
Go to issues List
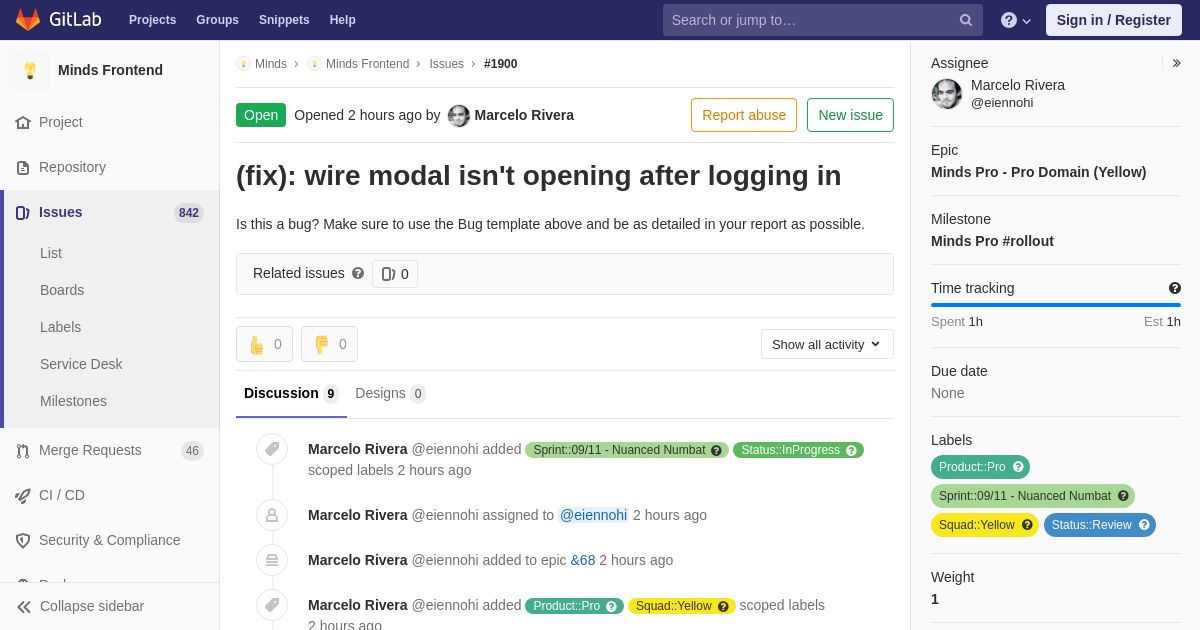tap(51, 253)
